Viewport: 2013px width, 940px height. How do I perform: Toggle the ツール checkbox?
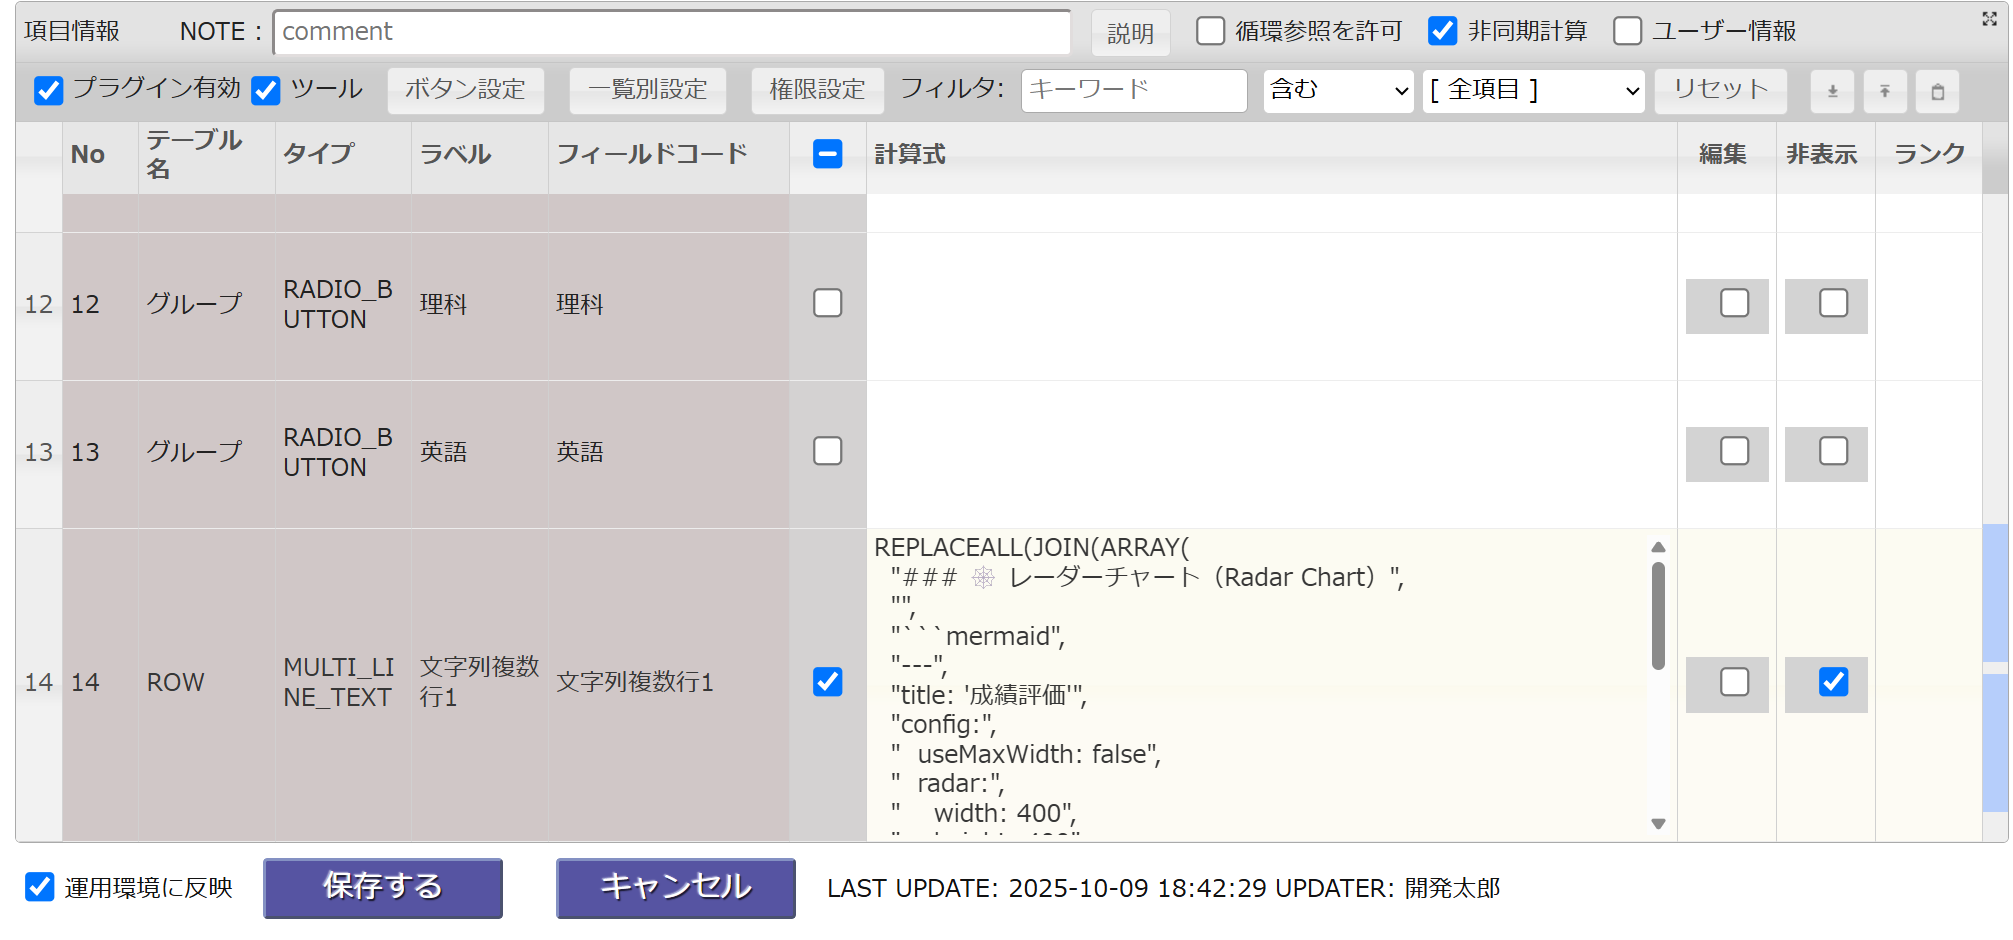click(x=265, y=90)
